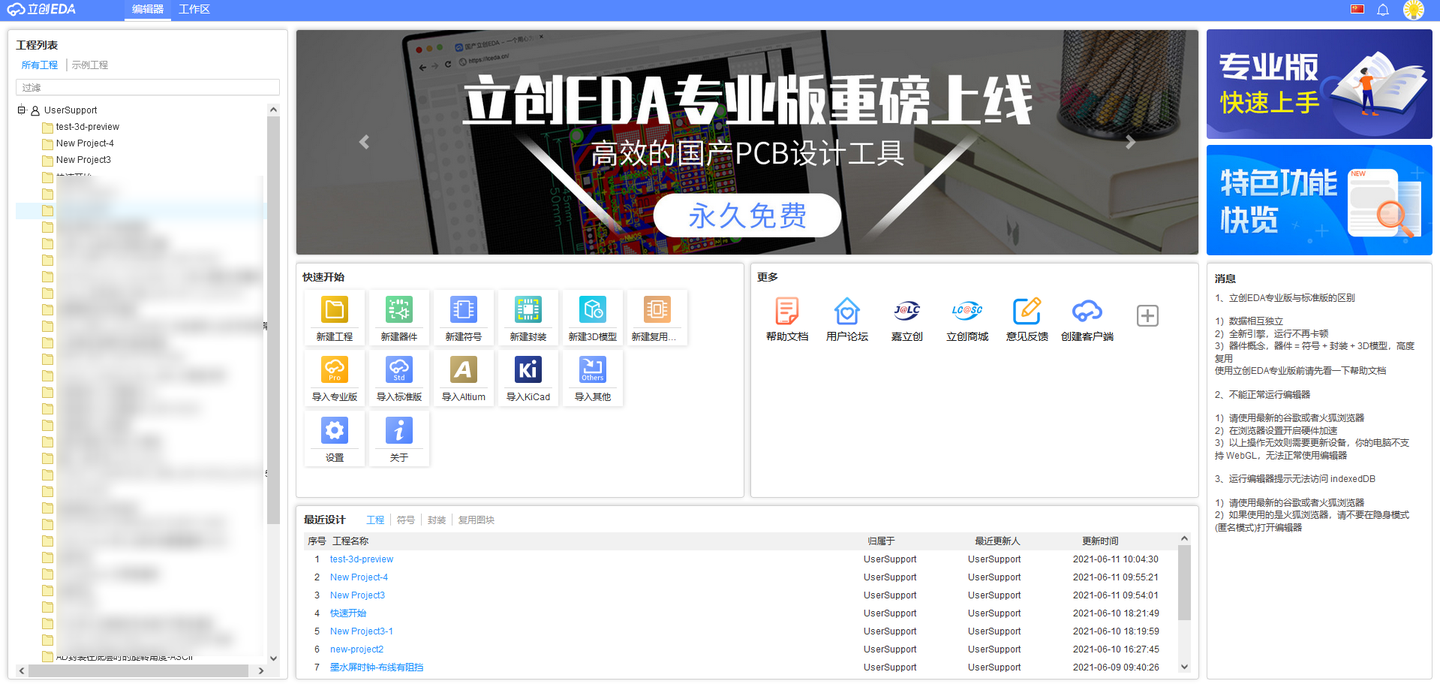Click the 新建复用 reuse block icon

click(x=657, y=309)
